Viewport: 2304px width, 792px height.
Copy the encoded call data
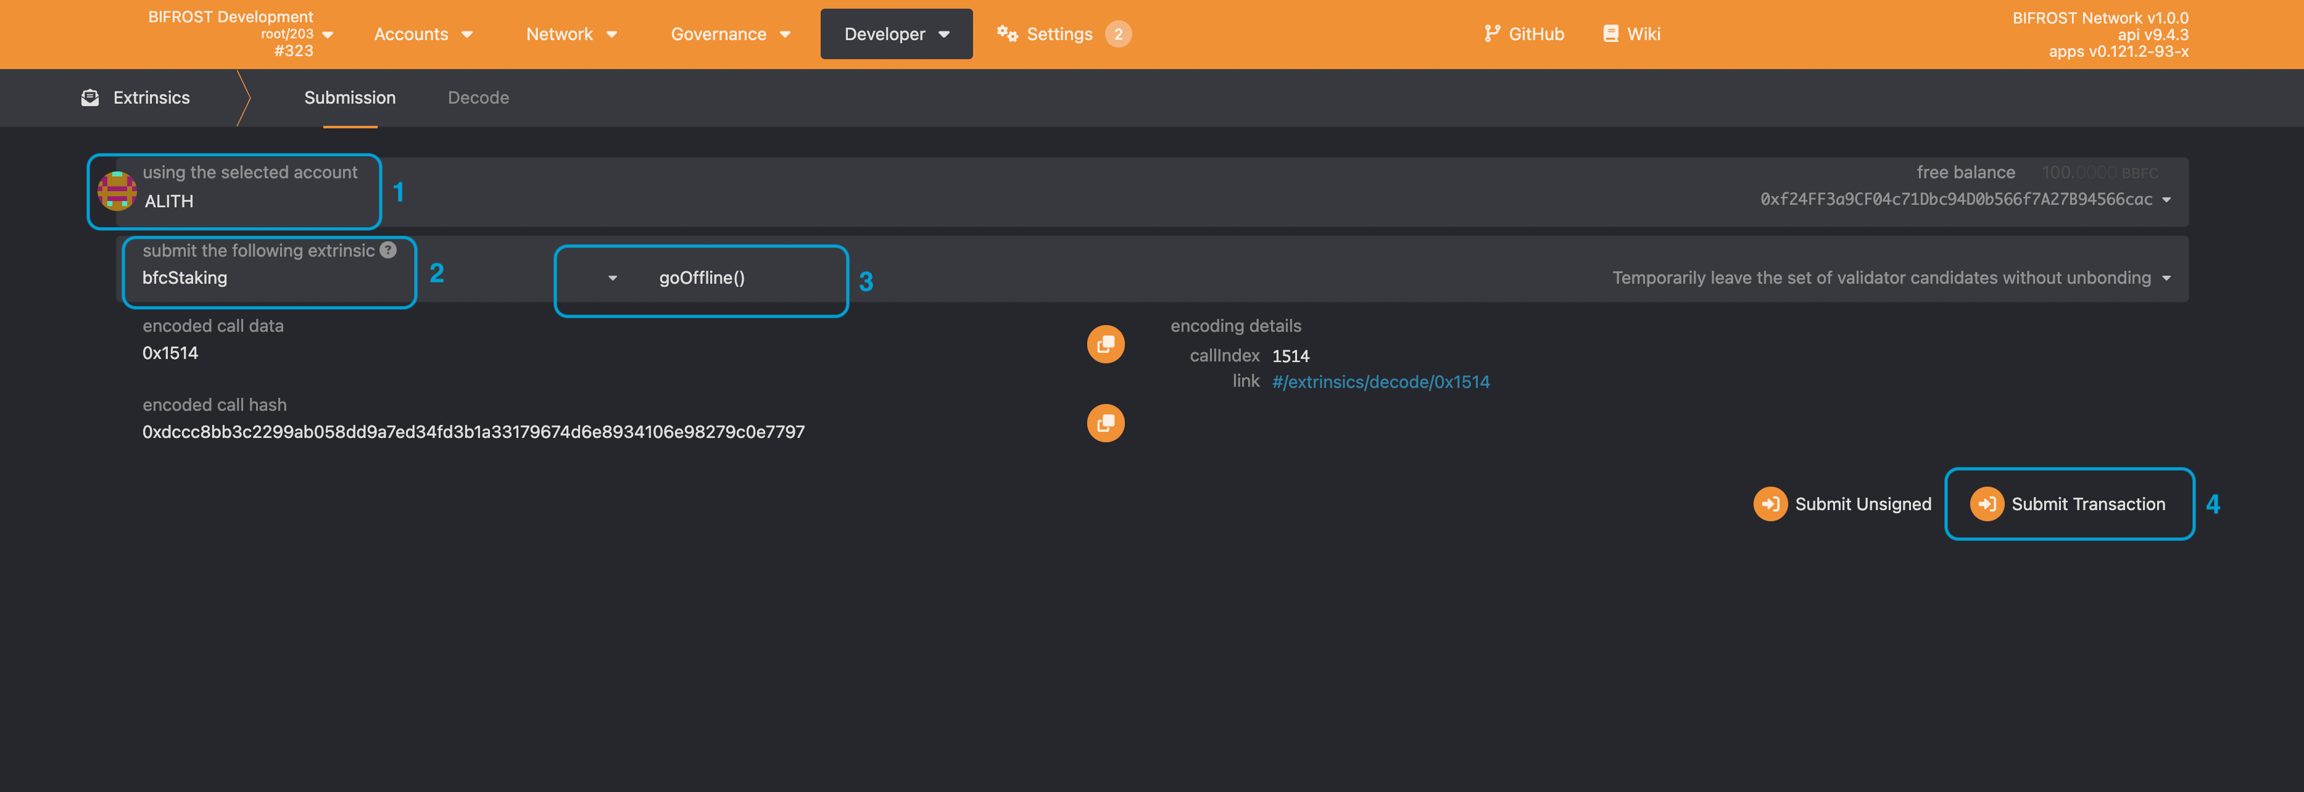(1105, 344)
